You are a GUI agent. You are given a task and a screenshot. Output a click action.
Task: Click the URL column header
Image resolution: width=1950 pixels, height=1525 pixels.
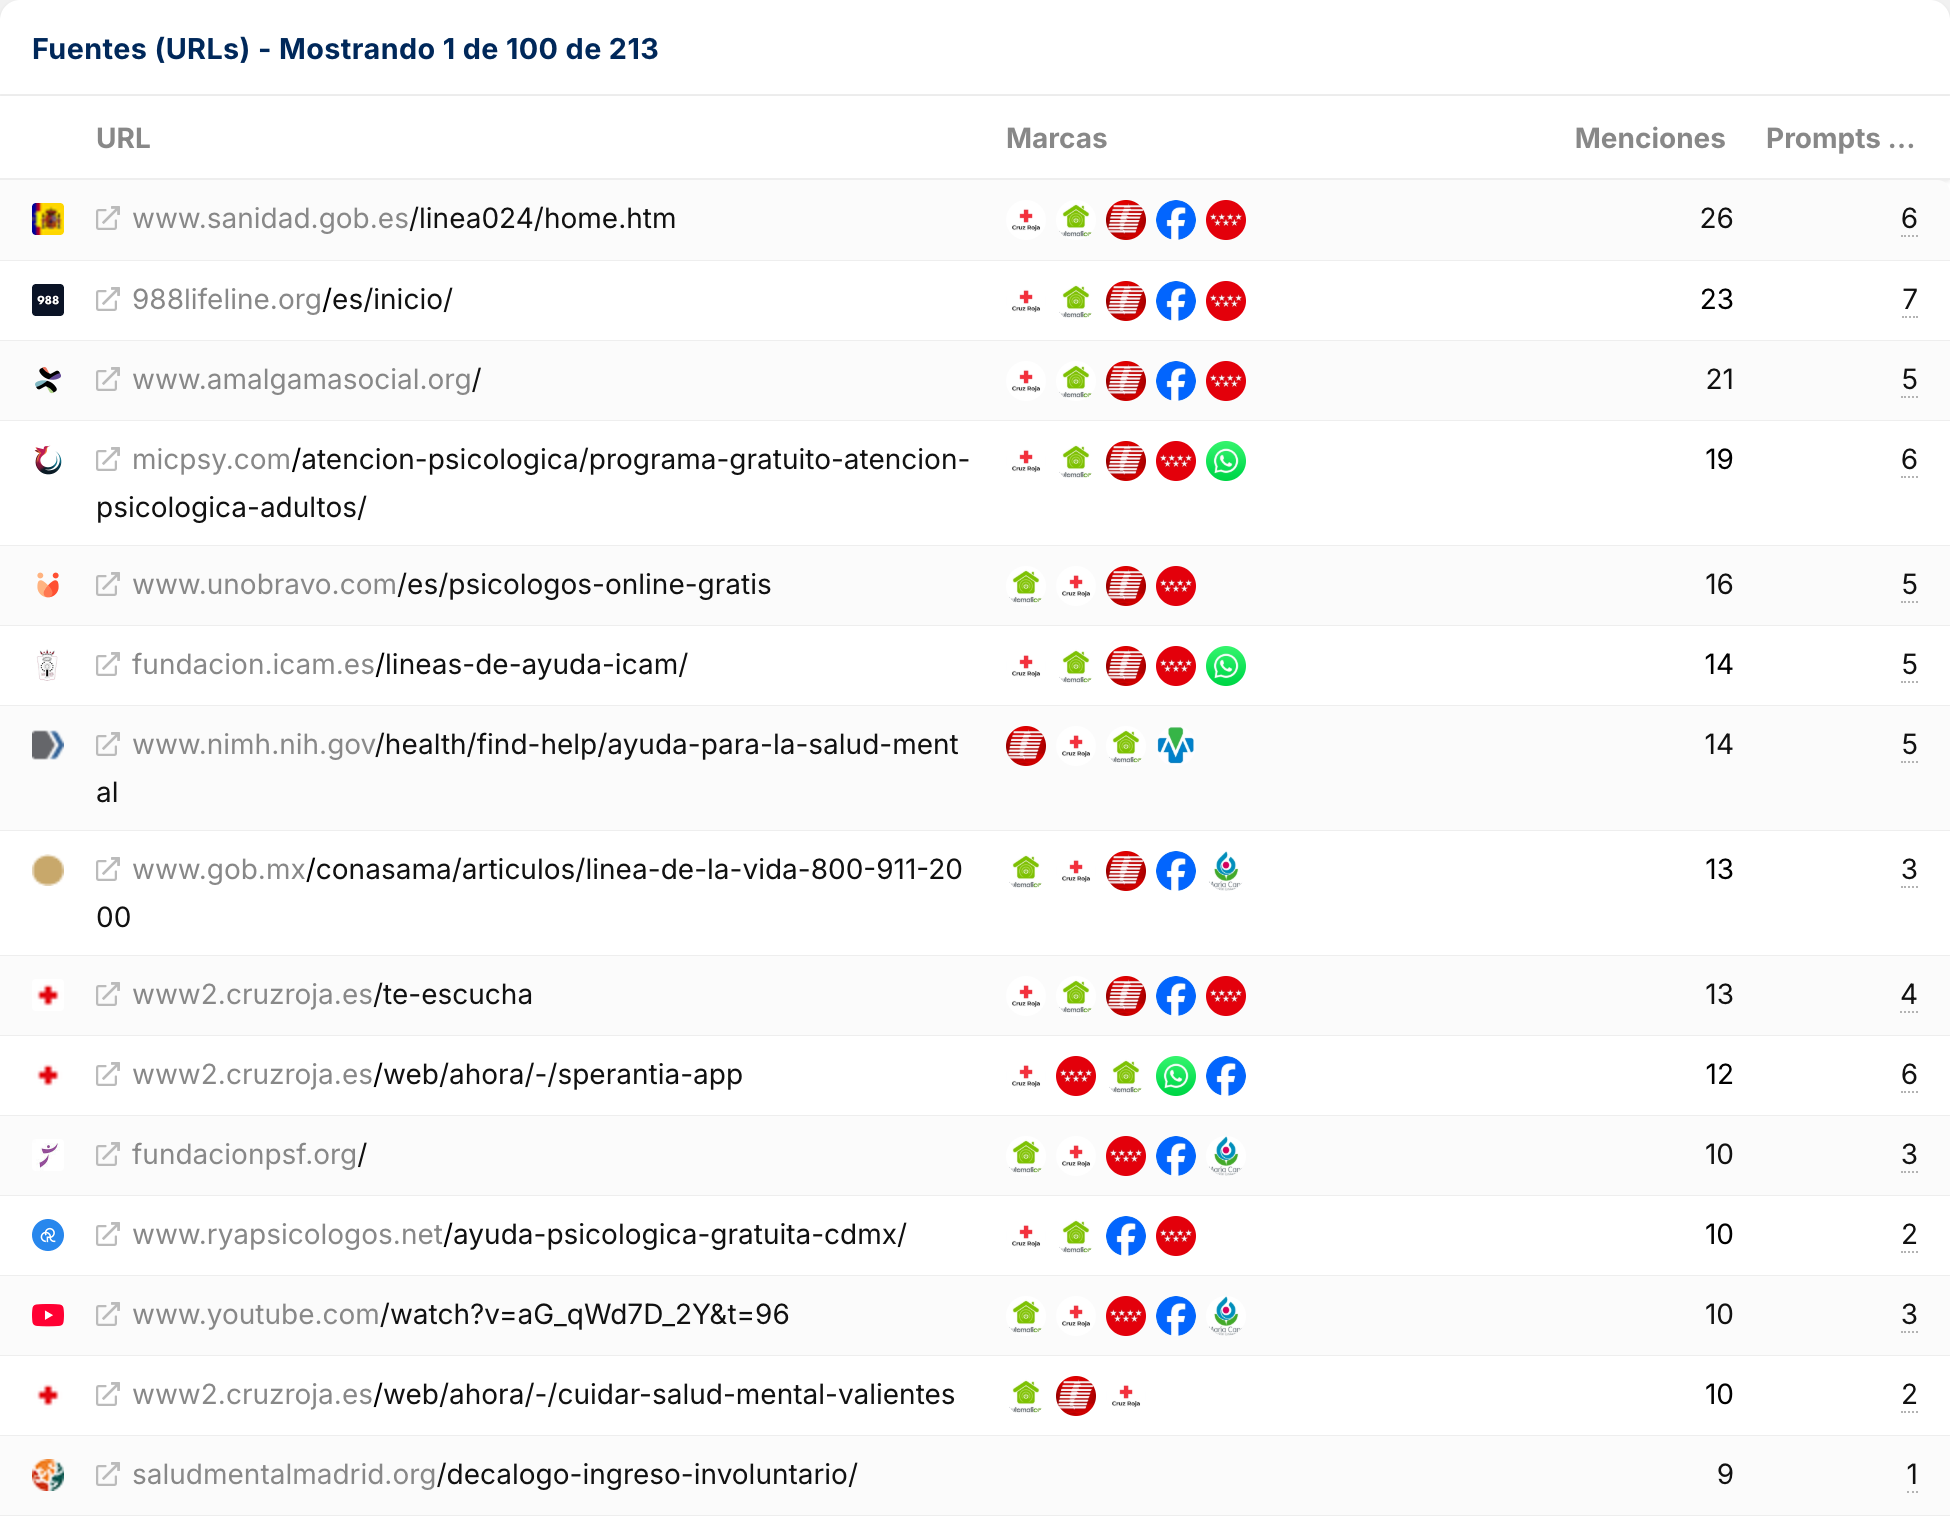(123, 138)
